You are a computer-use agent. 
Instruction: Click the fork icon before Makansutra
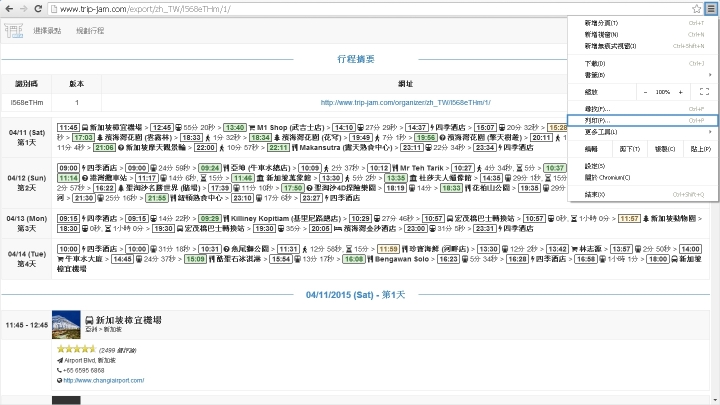295,148
